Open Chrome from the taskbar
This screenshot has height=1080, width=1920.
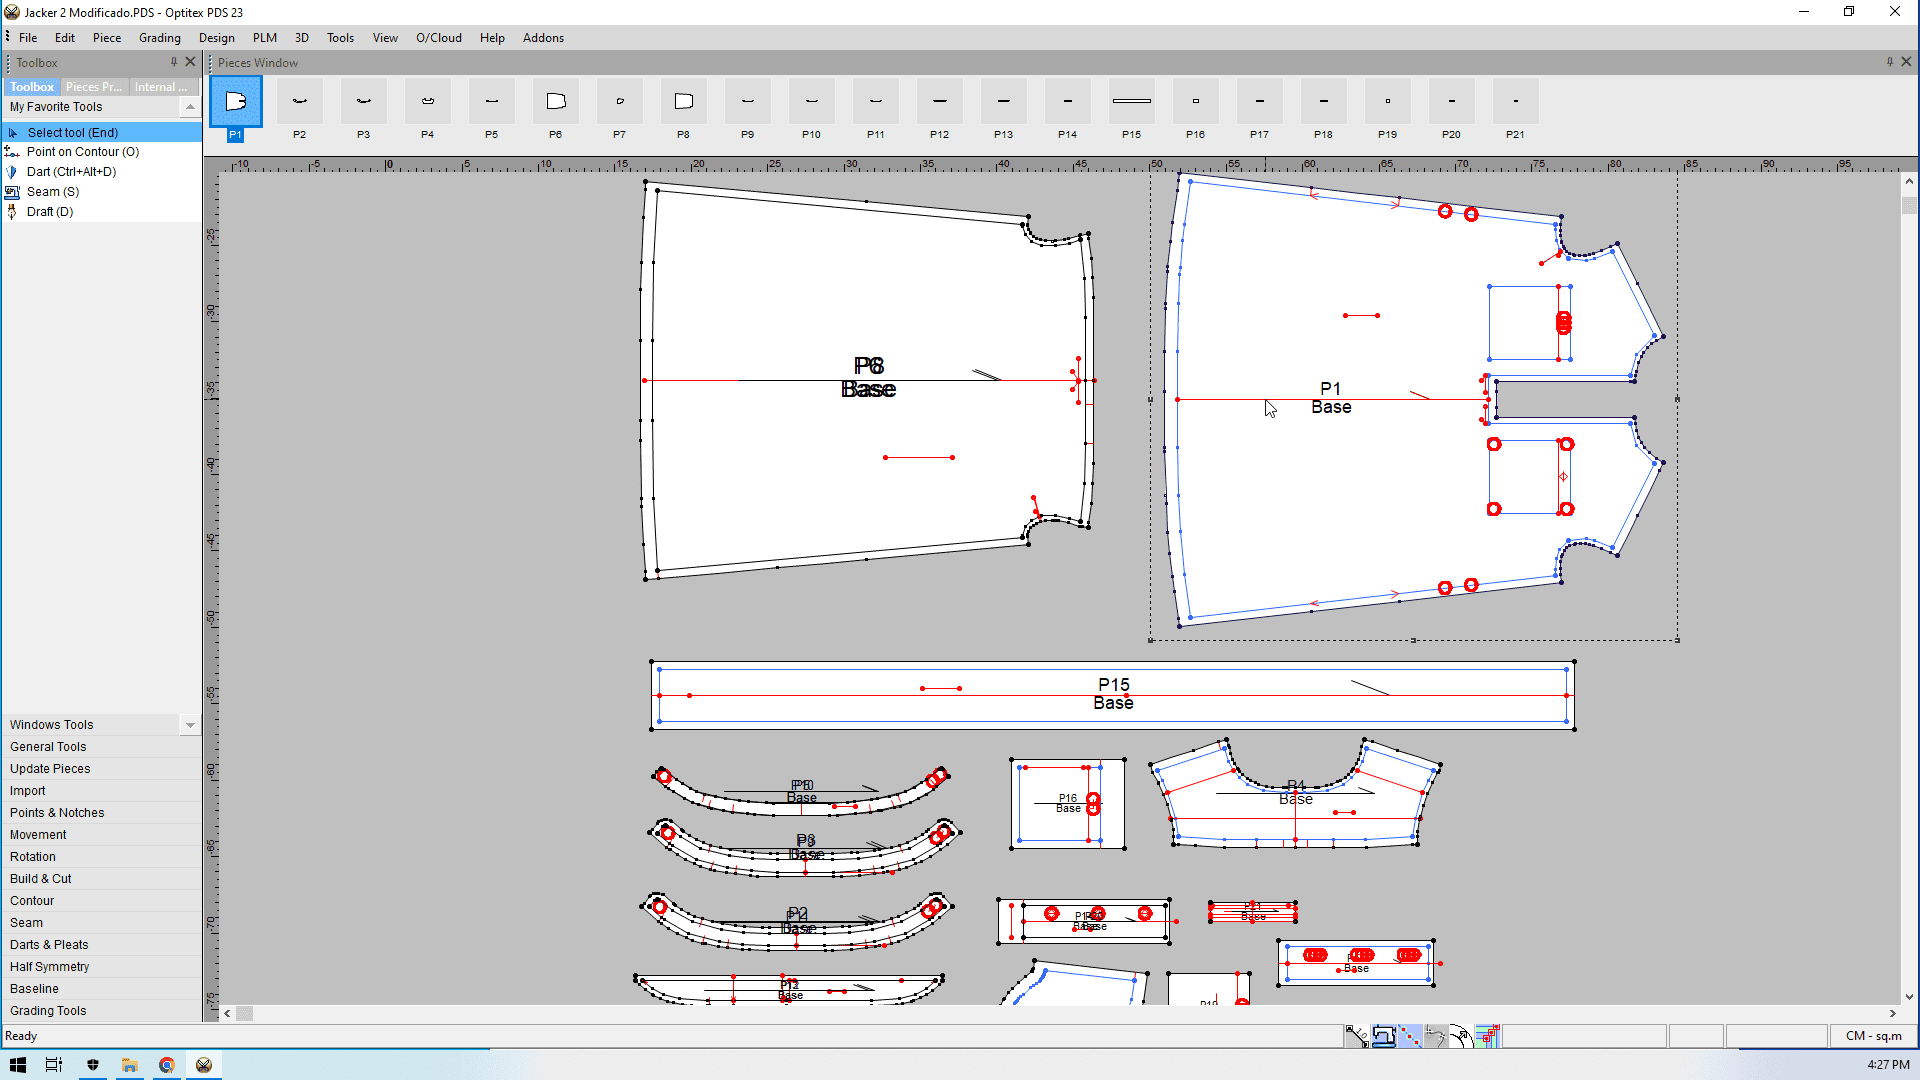[166, 1065]
